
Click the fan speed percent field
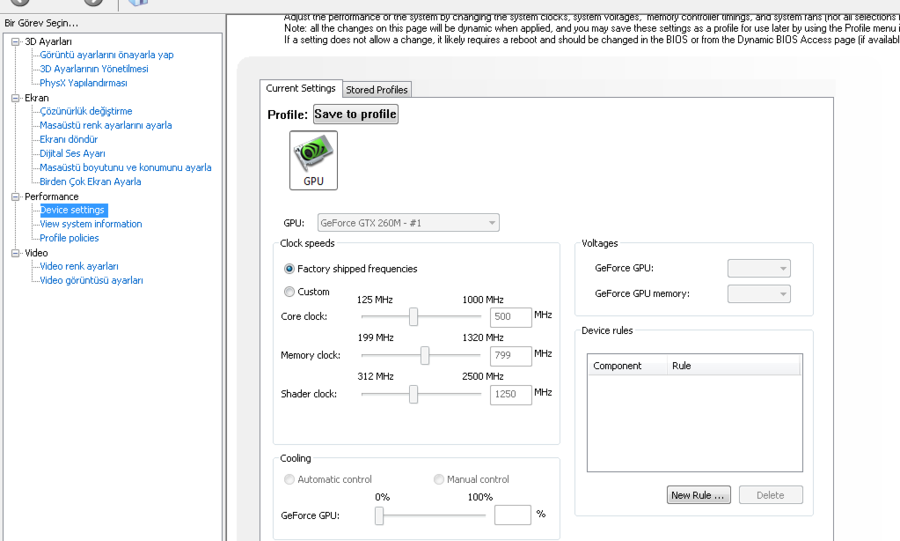point(513,515)
